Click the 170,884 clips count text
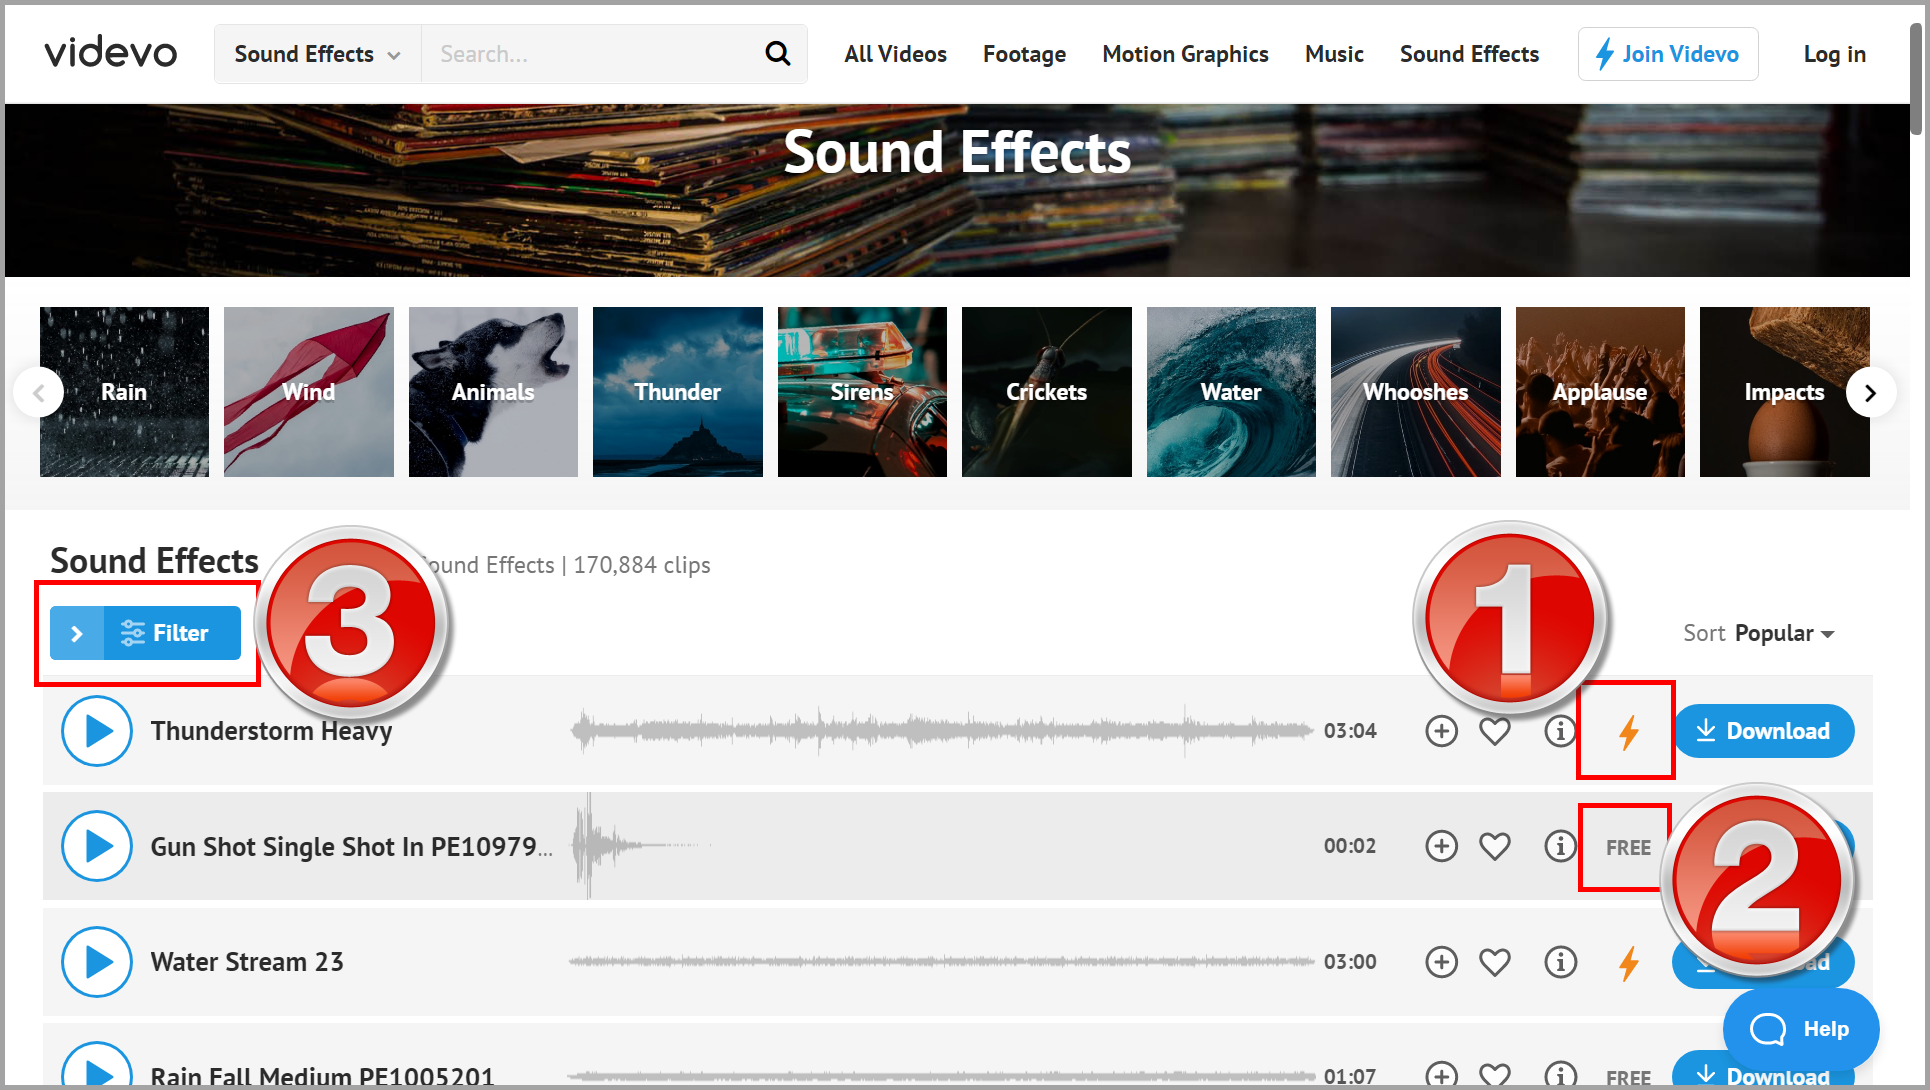This screenshot has width=1930, height=1090. pos(642,565)
